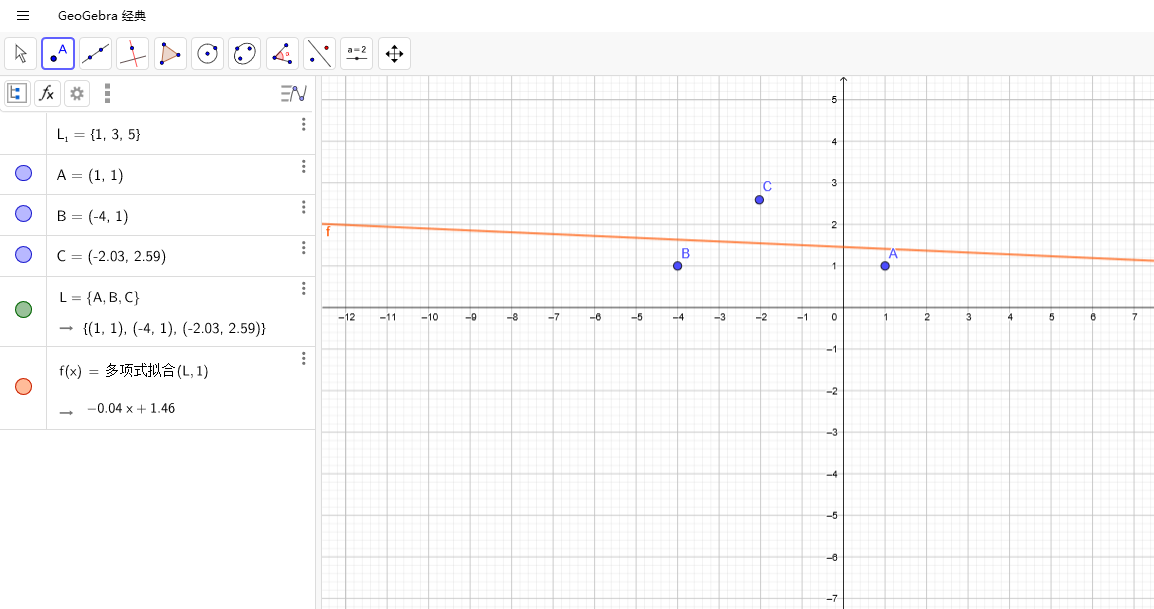Open three-dot menu next to point B
This screenshot has width=1154, height=609.
pyautogui.click(x=303, y=207)
